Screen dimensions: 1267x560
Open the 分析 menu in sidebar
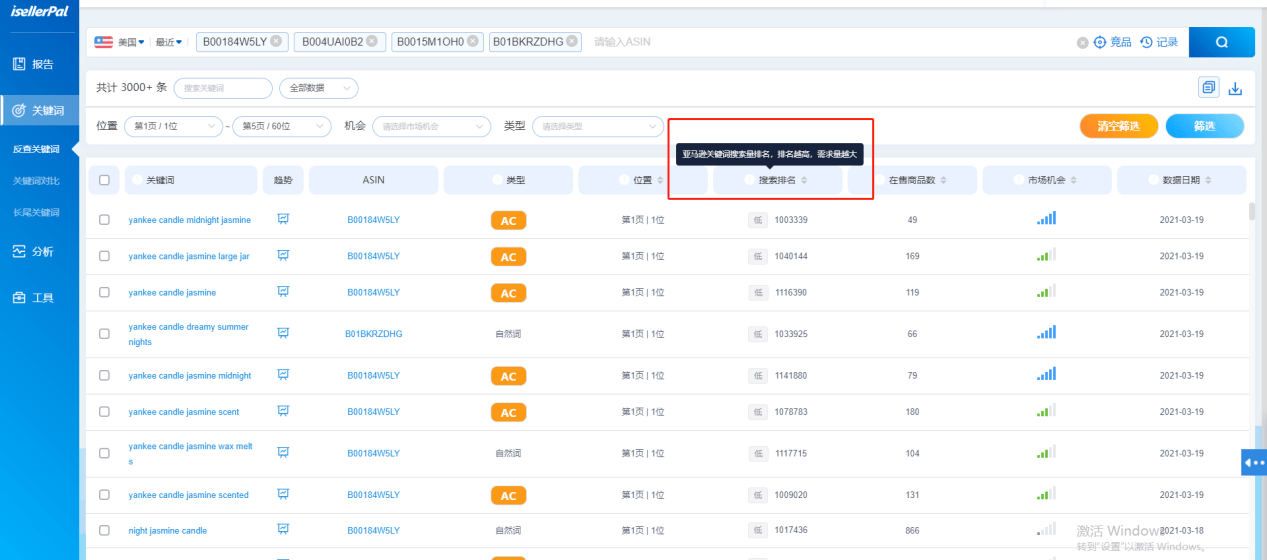pos(41,251)
